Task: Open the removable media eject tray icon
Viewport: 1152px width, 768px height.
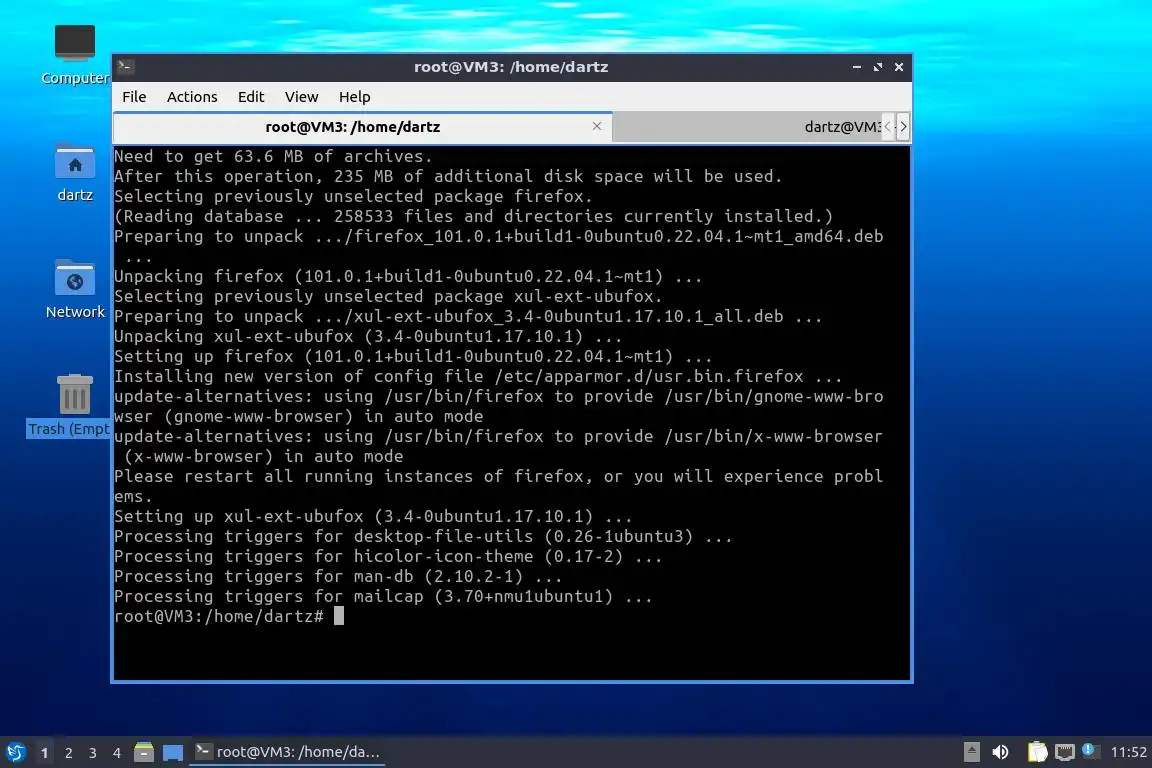Action: 971,752
